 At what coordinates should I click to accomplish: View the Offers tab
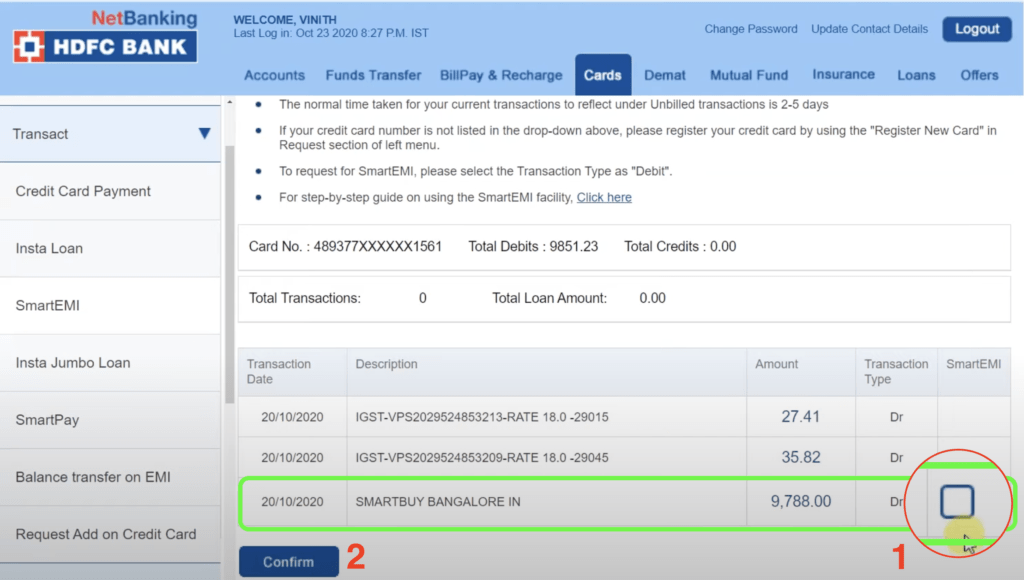[x=979, y=75]
